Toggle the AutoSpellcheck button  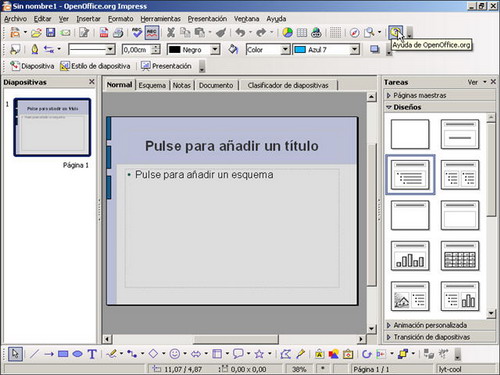click(152, 32)
